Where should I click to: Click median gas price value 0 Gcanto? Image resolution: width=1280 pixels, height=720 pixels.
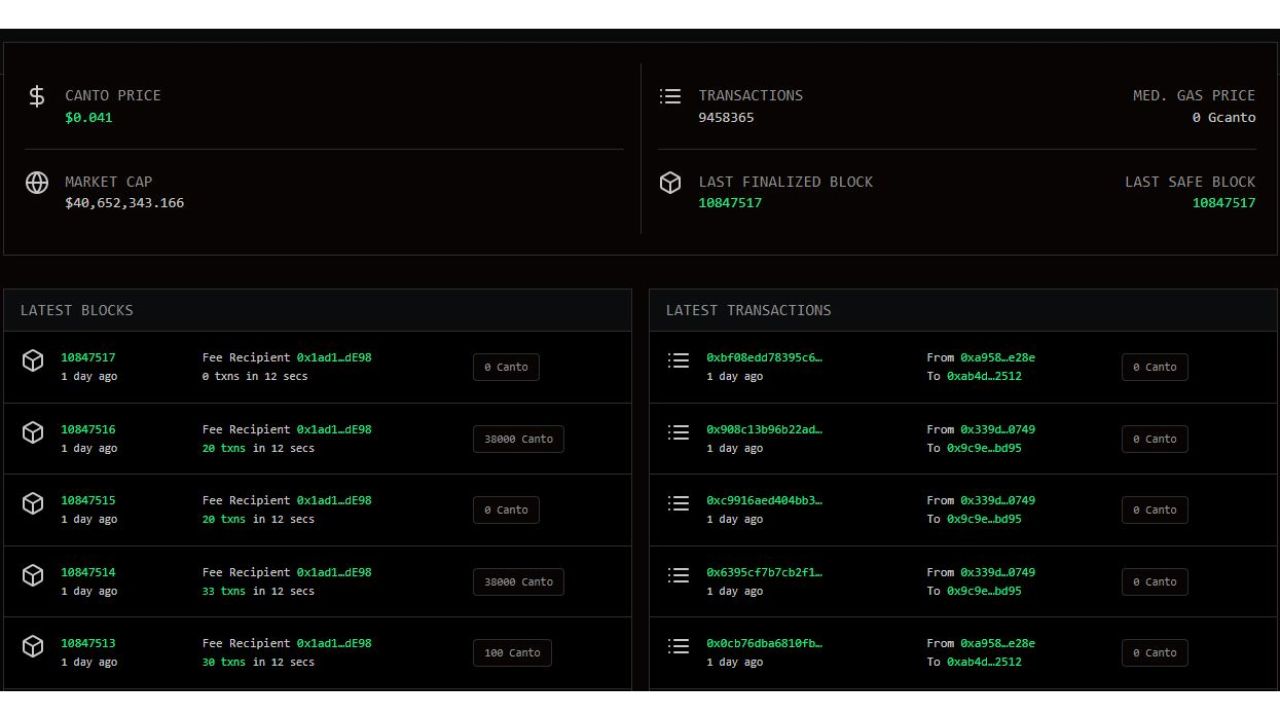pos(1224,118)
